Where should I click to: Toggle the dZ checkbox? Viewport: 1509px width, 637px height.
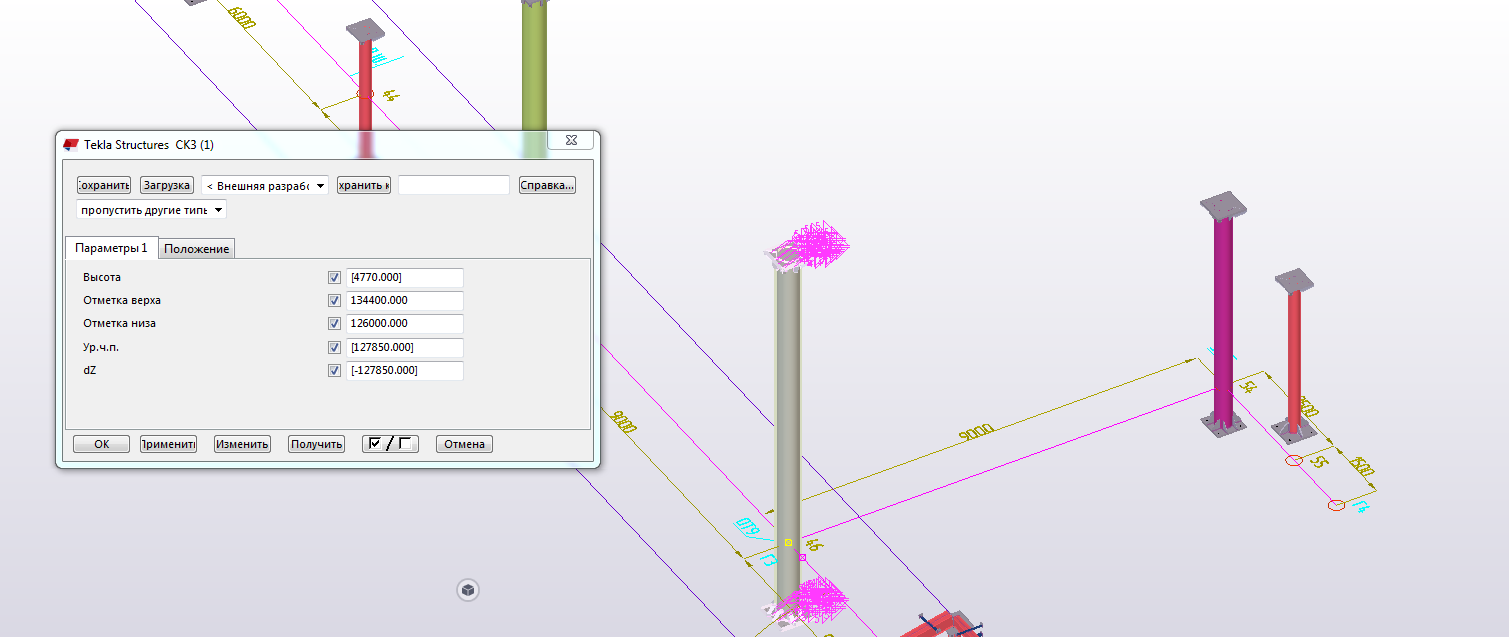point(334,370)
